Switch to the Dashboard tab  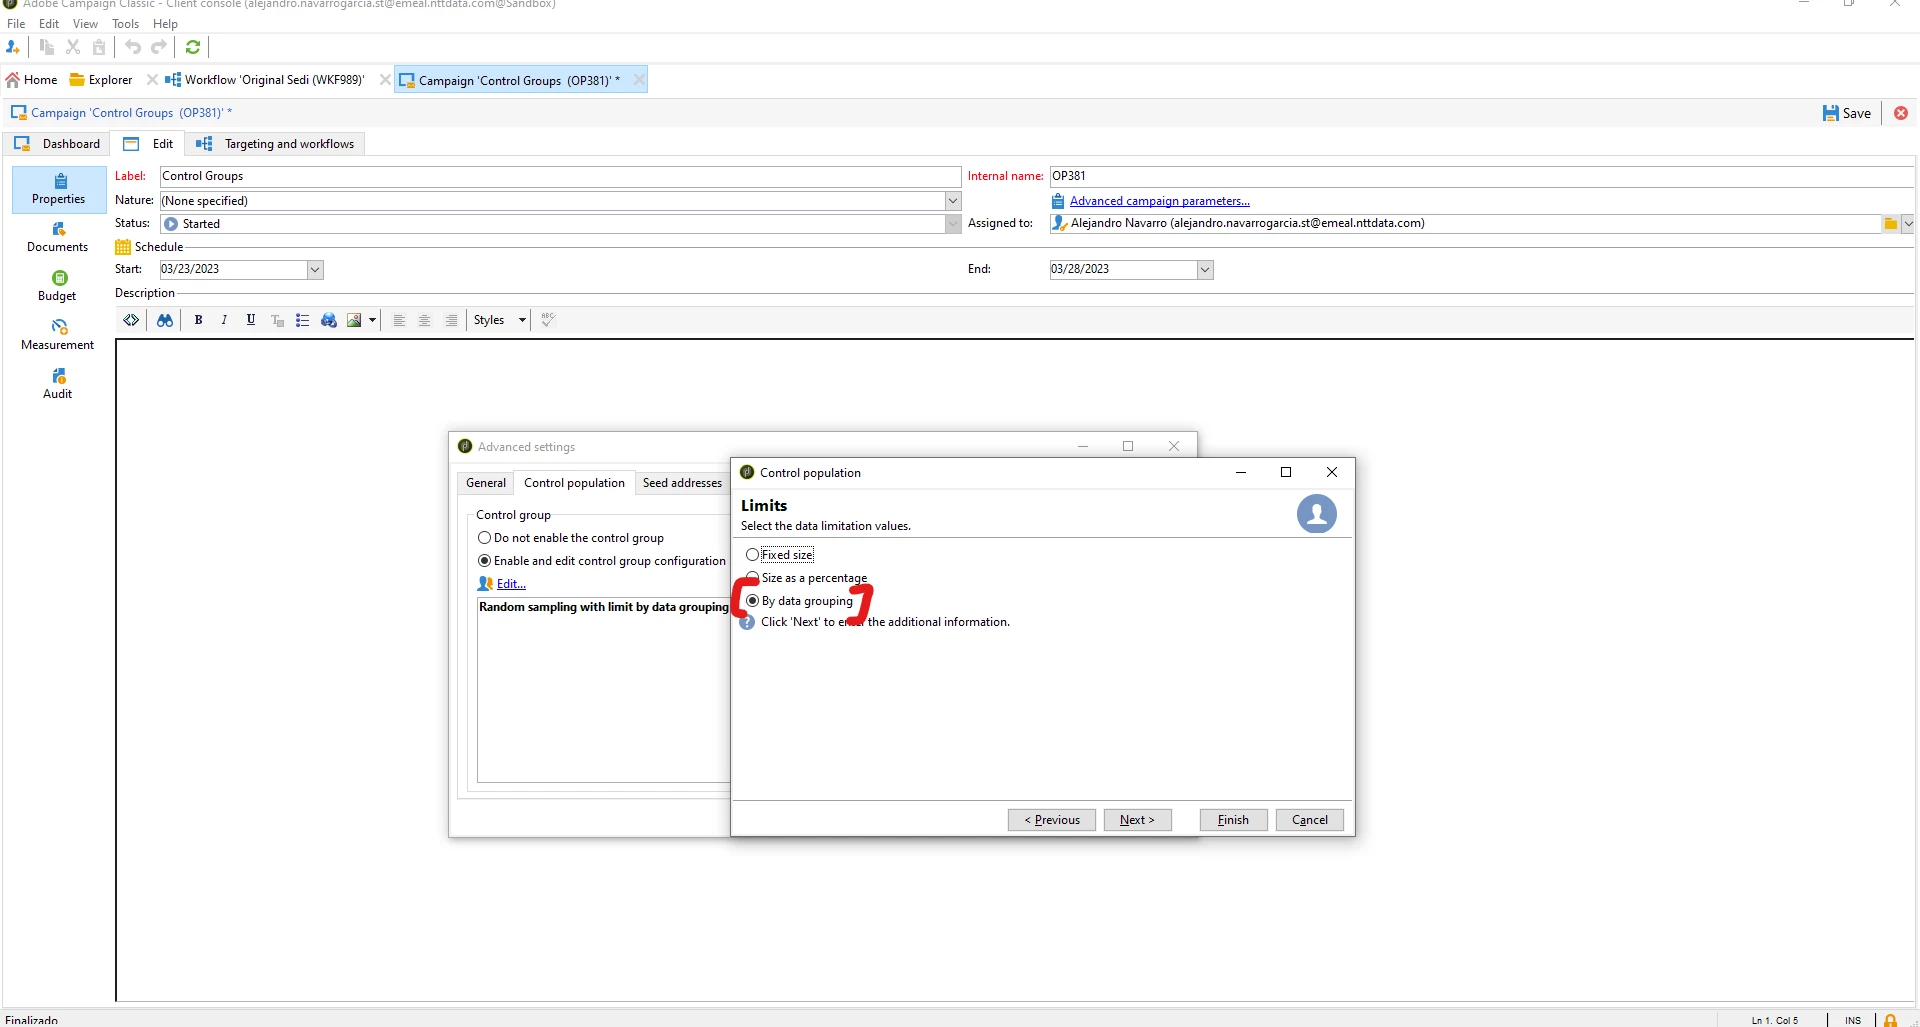57,144
